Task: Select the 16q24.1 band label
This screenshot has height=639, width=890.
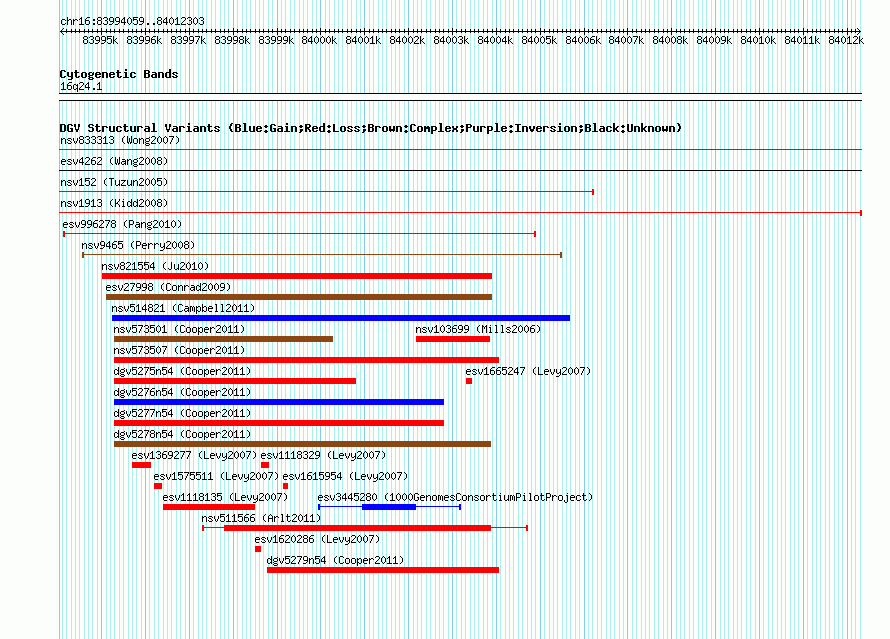Action: [81, 86]
